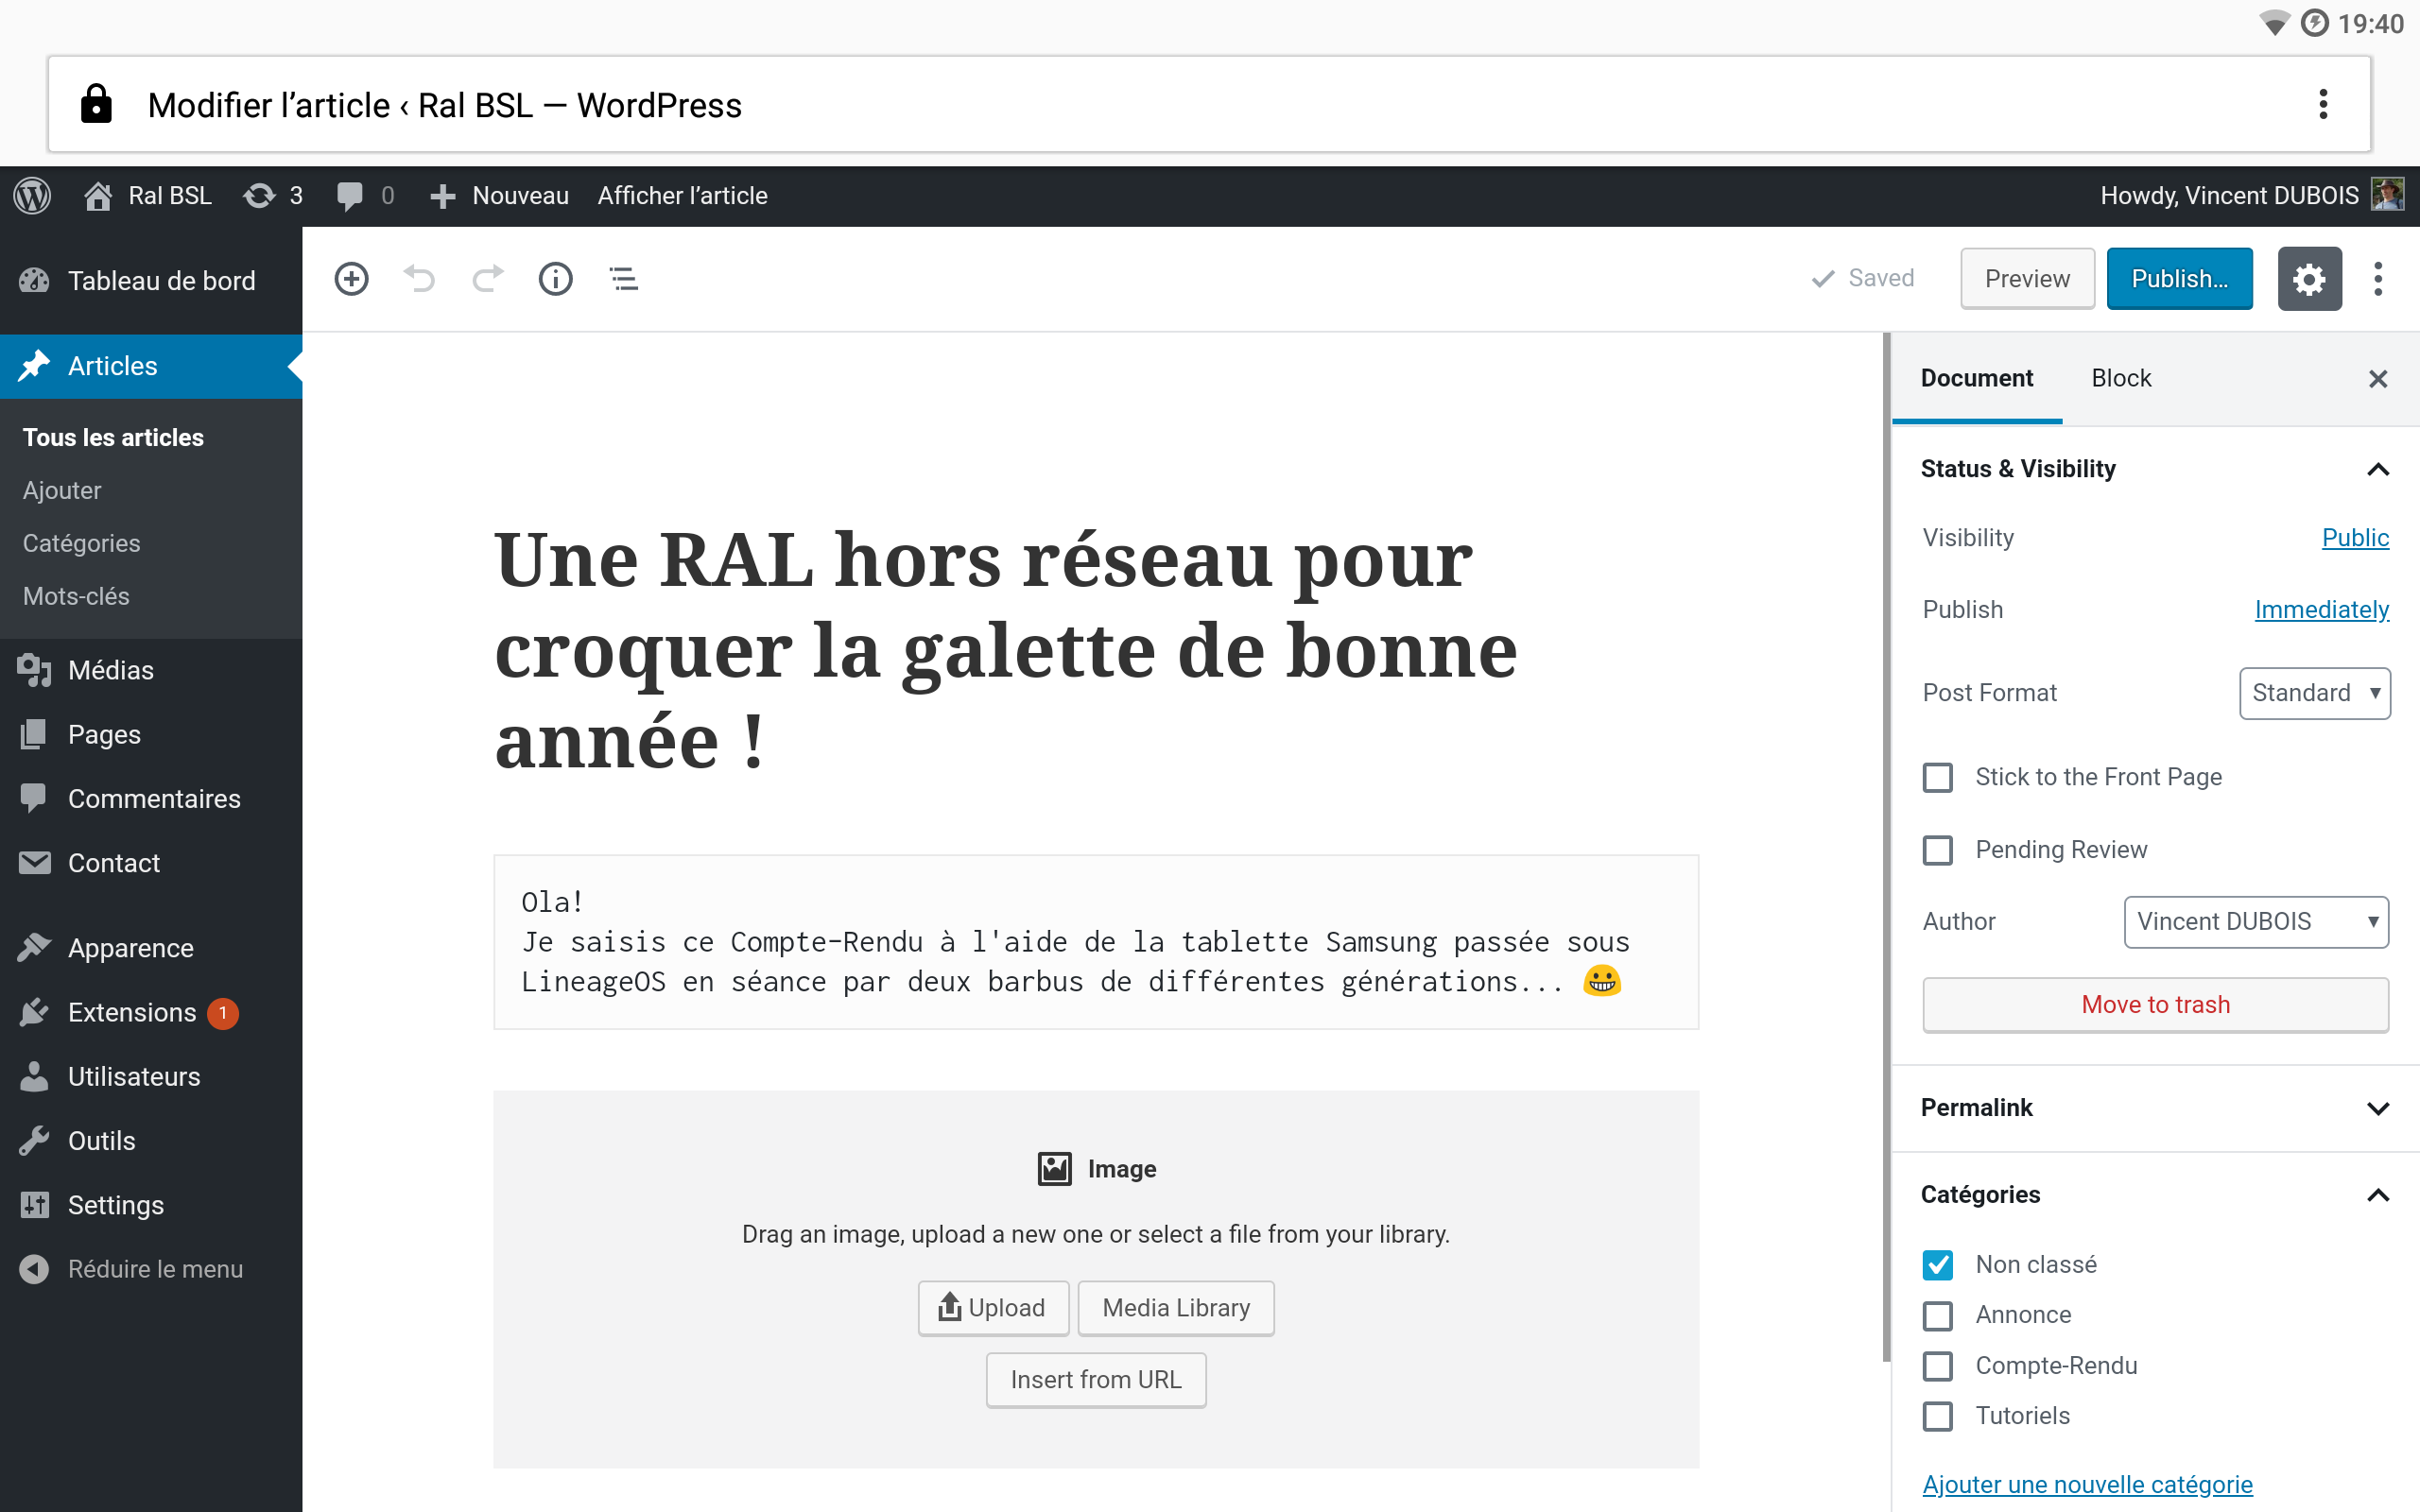Click Upload button in Image block
This screenshot has width=2420, height=1512.
[993, 1308]
